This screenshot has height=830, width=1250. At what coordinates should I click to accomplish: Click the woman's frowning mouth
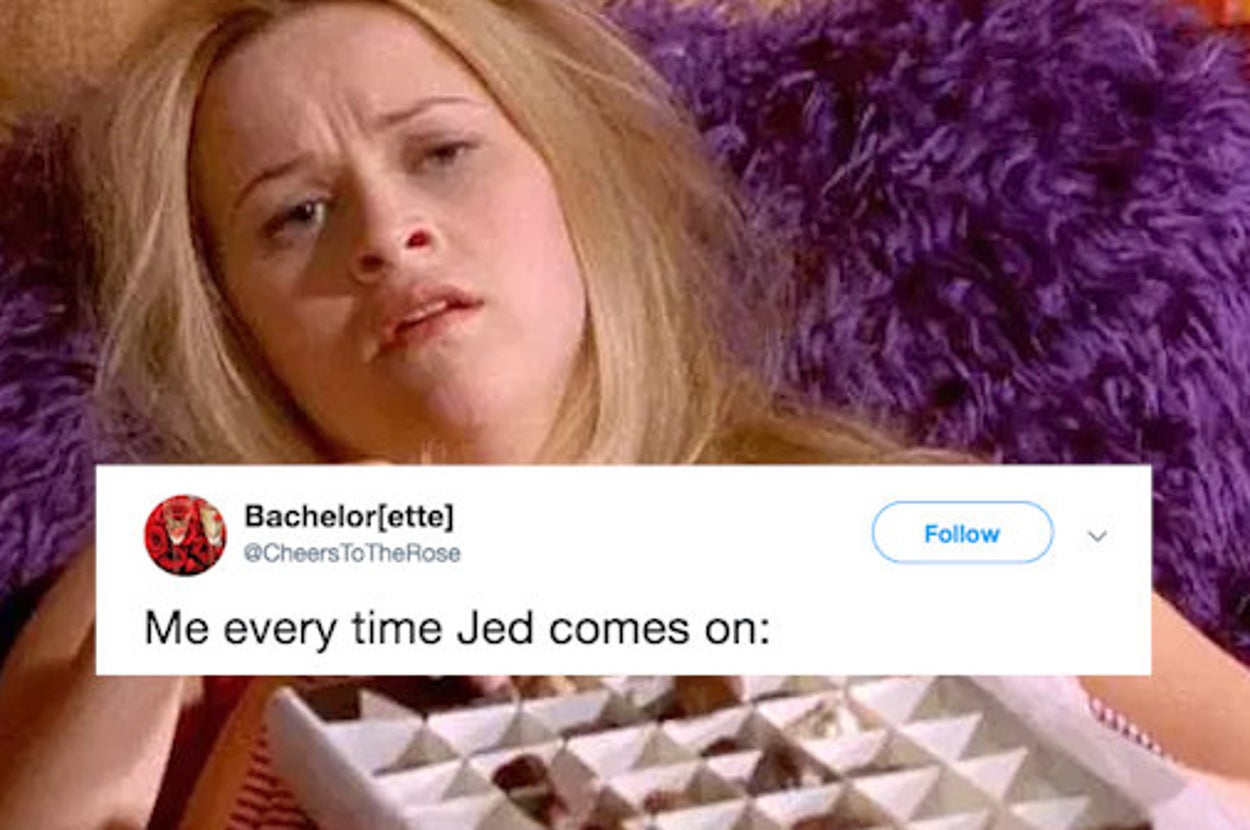(x=425, y=315)
